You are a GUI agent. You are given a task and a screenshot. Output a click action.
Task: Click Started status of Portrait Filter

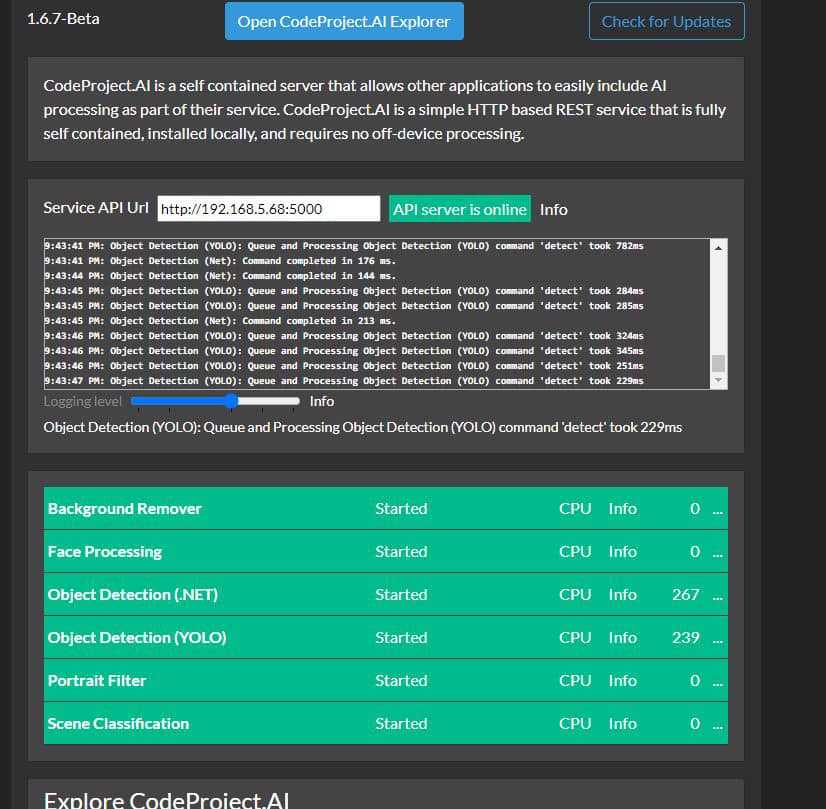pyautogui.click(x=401, y=681)
